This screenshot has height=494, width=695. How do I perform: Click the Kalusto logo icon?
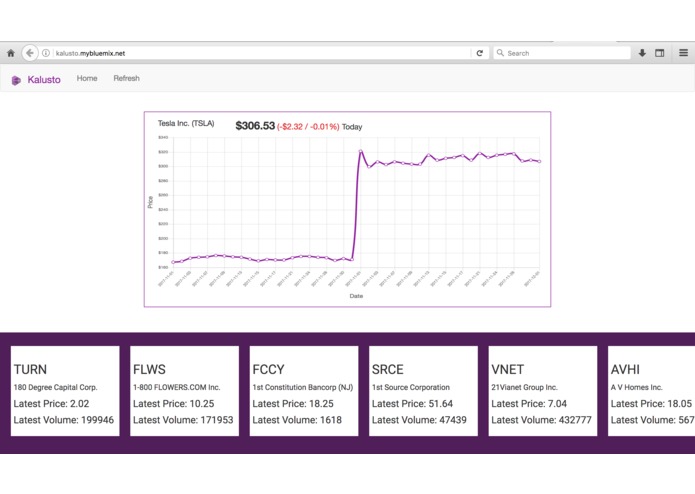click(16, 80)
